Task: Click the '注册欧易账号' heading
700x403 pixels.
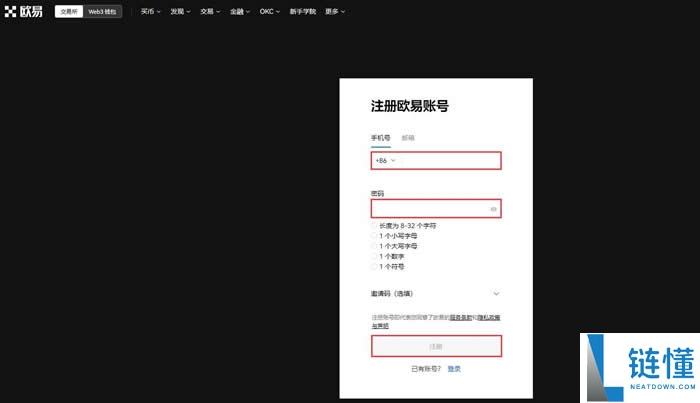Action: pos(409,106)
